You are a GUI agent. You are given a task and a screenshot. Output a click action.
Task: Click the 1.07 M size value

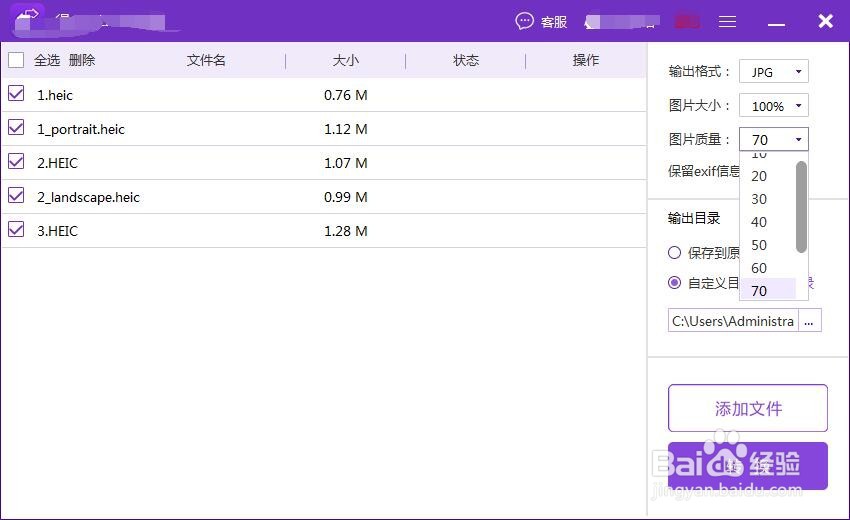pos(345,163)
